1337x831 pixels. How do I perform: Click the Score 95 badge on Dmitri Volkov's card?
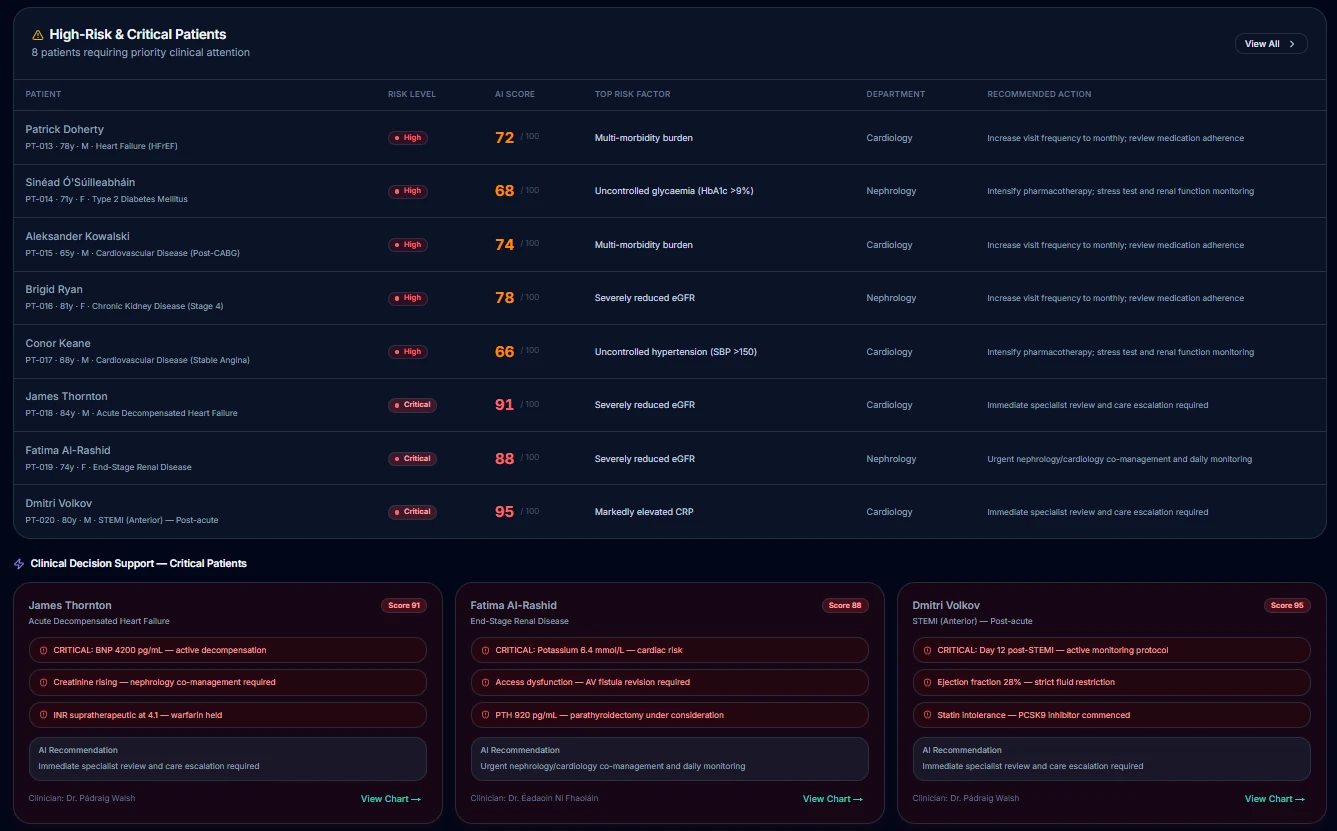pyautogui.click(x=1288, y=605)
